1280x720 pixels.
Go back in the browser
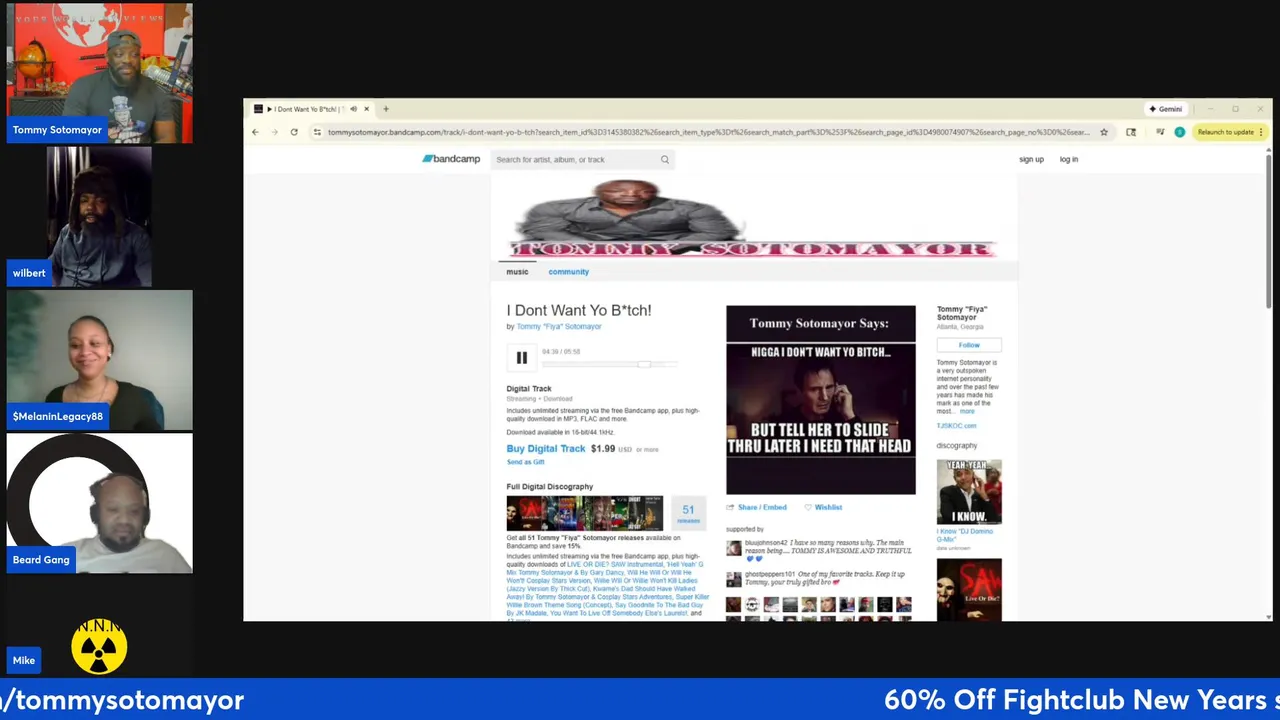pos(255,132)
